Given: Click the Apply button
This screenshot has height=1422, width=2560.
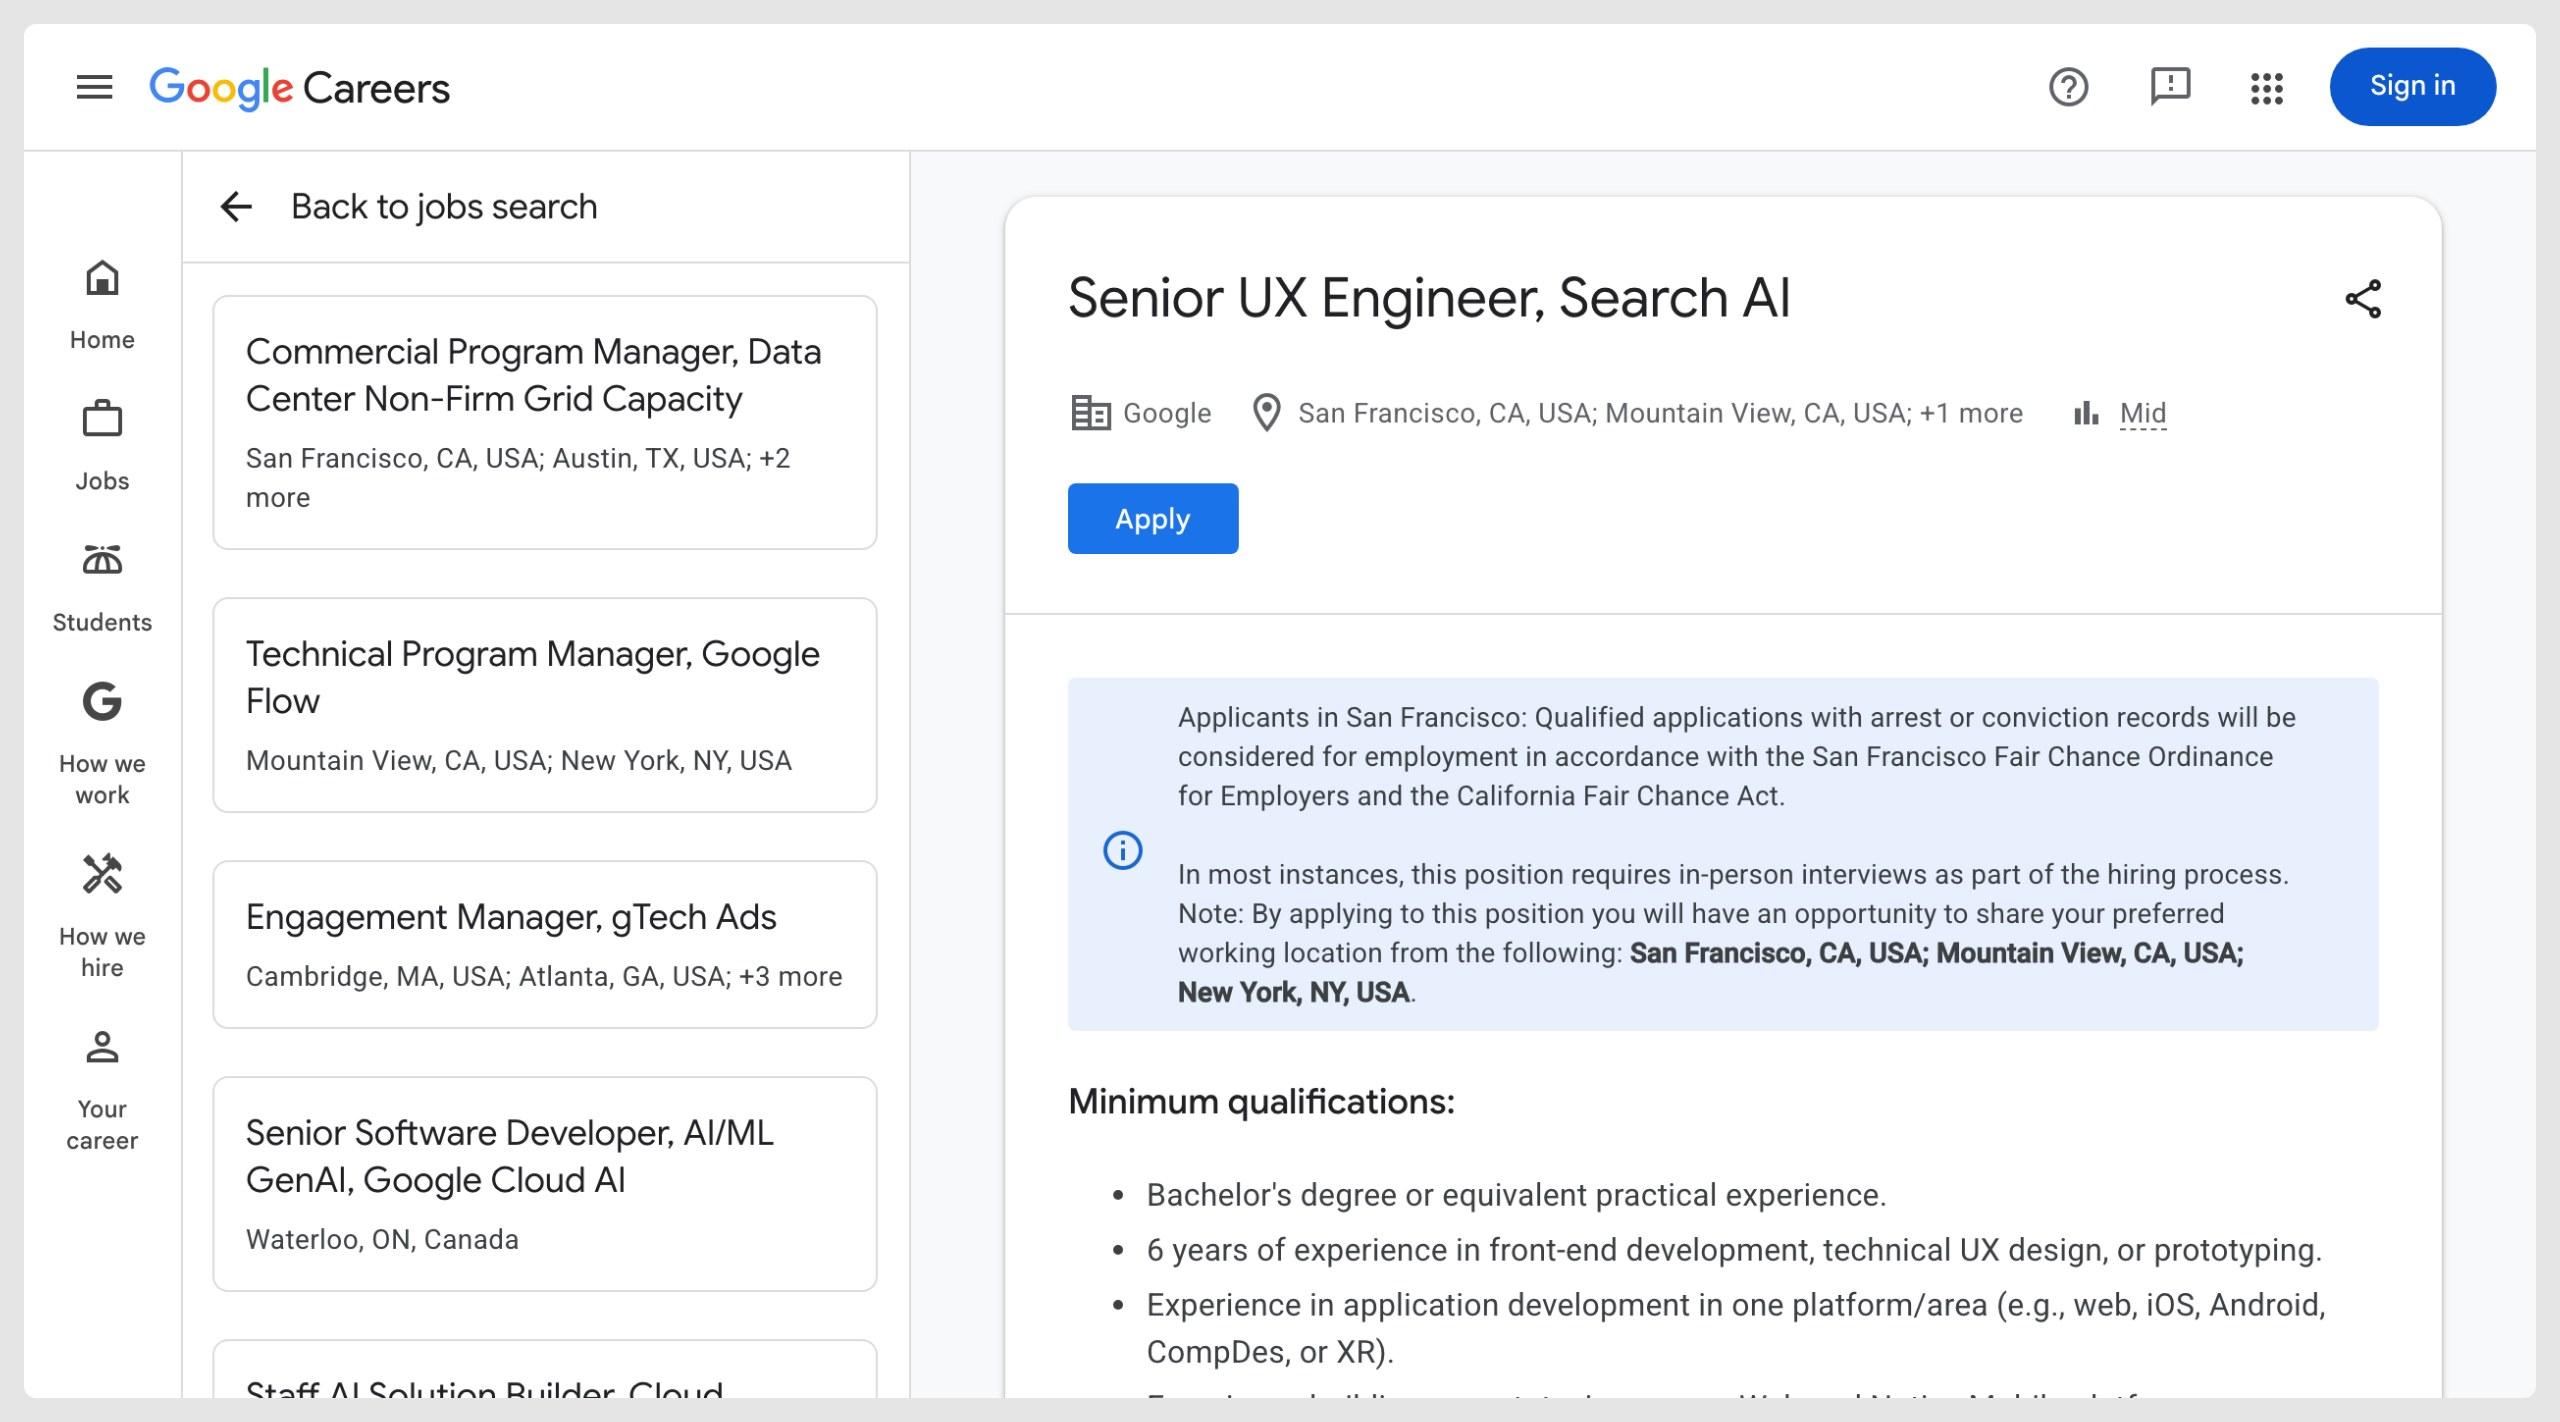Looking at the screenshot, I should coord(1153,519).
